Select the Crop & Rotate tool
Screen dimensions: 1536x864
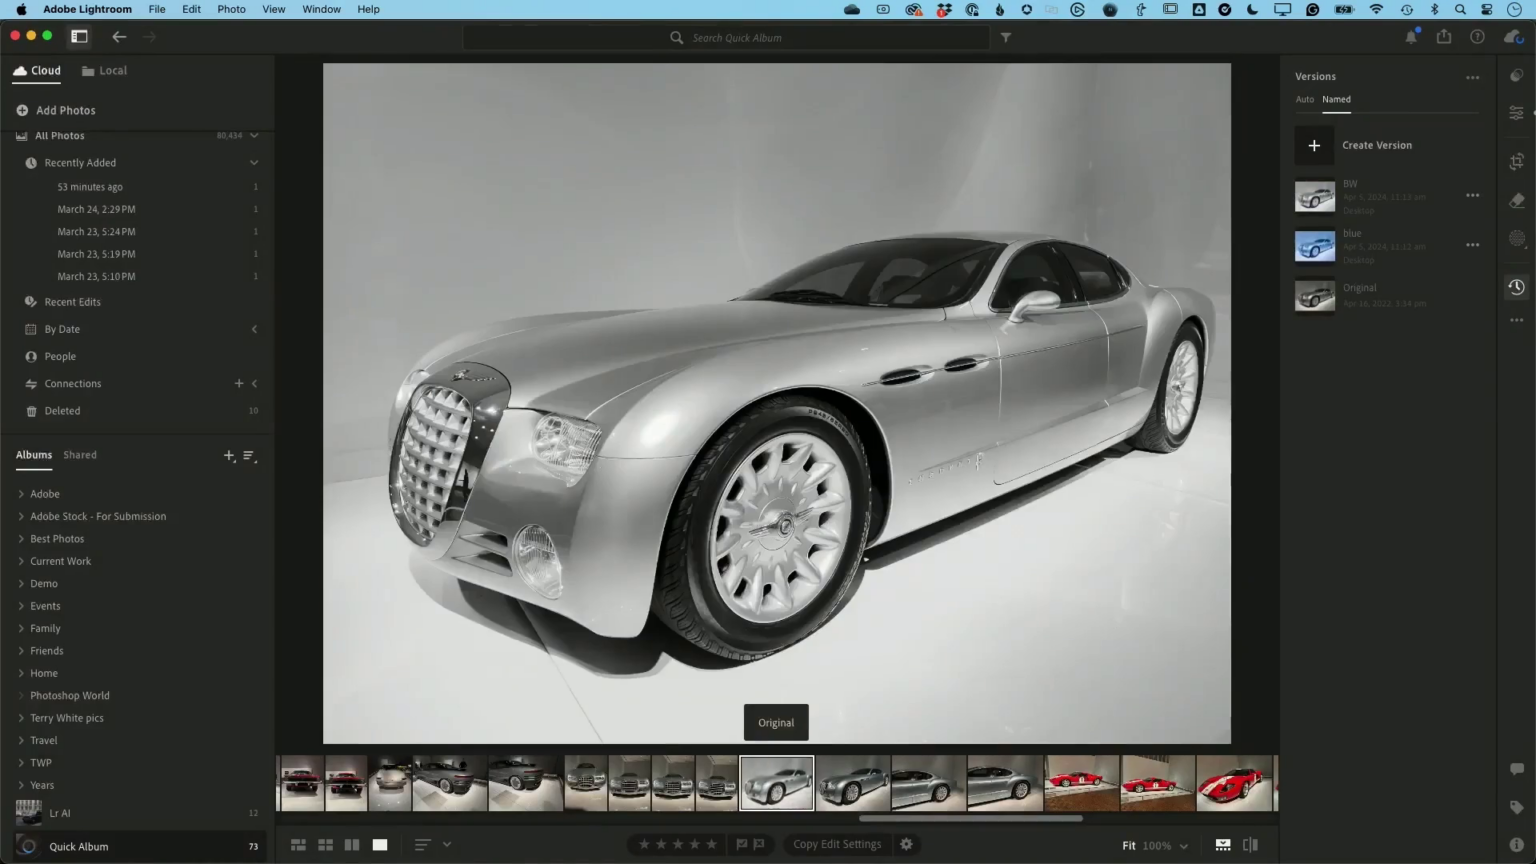[x=1516, y=161]
